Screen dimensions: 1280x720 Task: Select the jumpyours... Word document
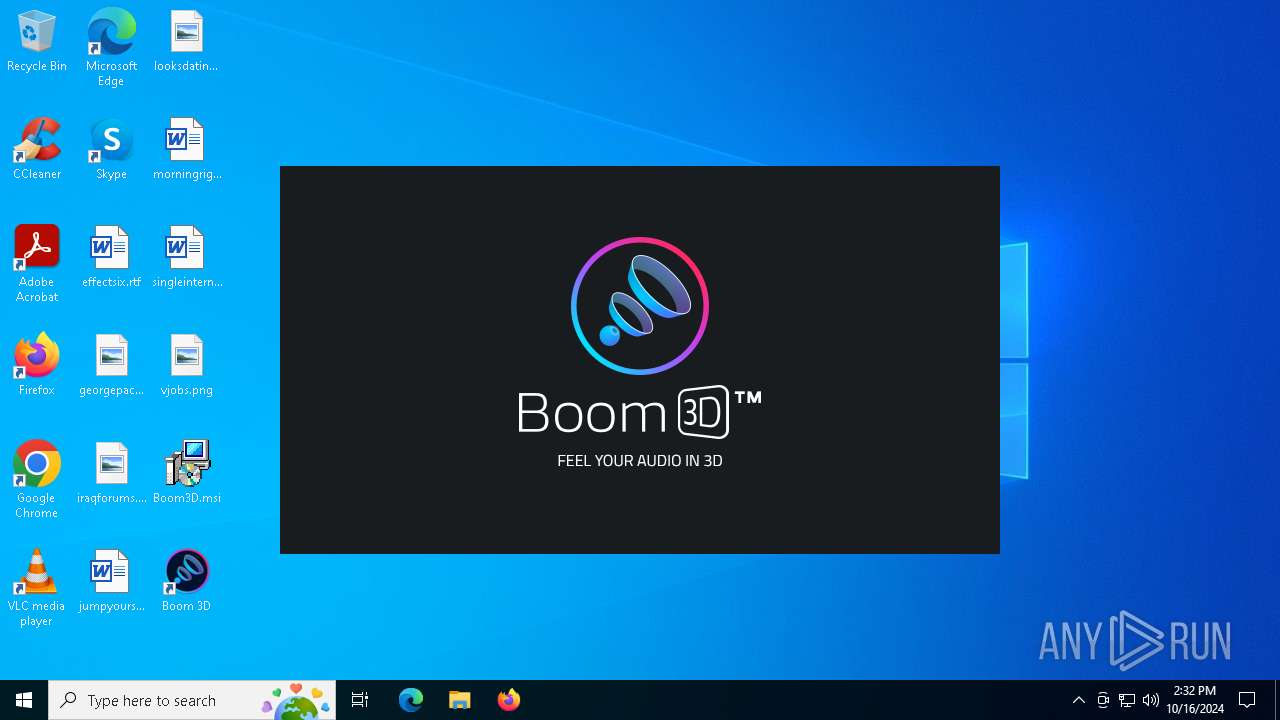pyautogui.click(x=111, y=582)
